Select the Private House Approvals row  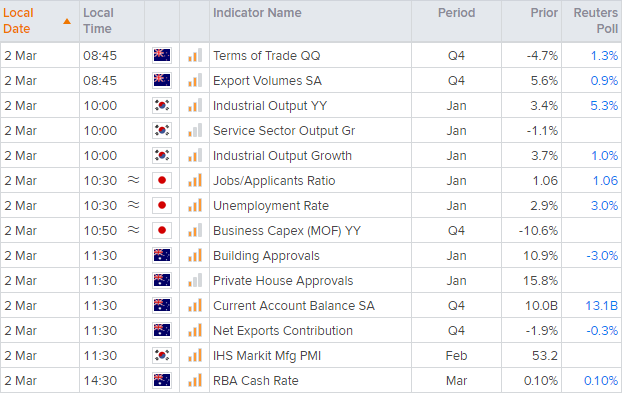pyautogui.click(x=311, y=280)
